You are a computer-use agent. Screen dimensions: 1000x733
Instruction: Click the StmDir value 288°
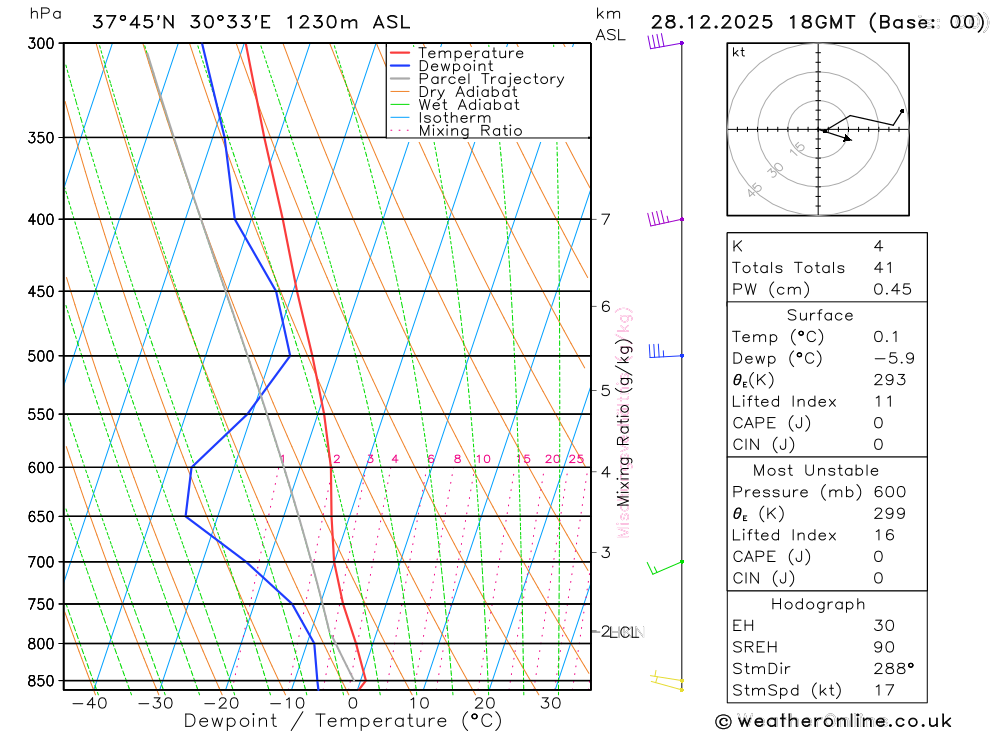pos(893,669)
